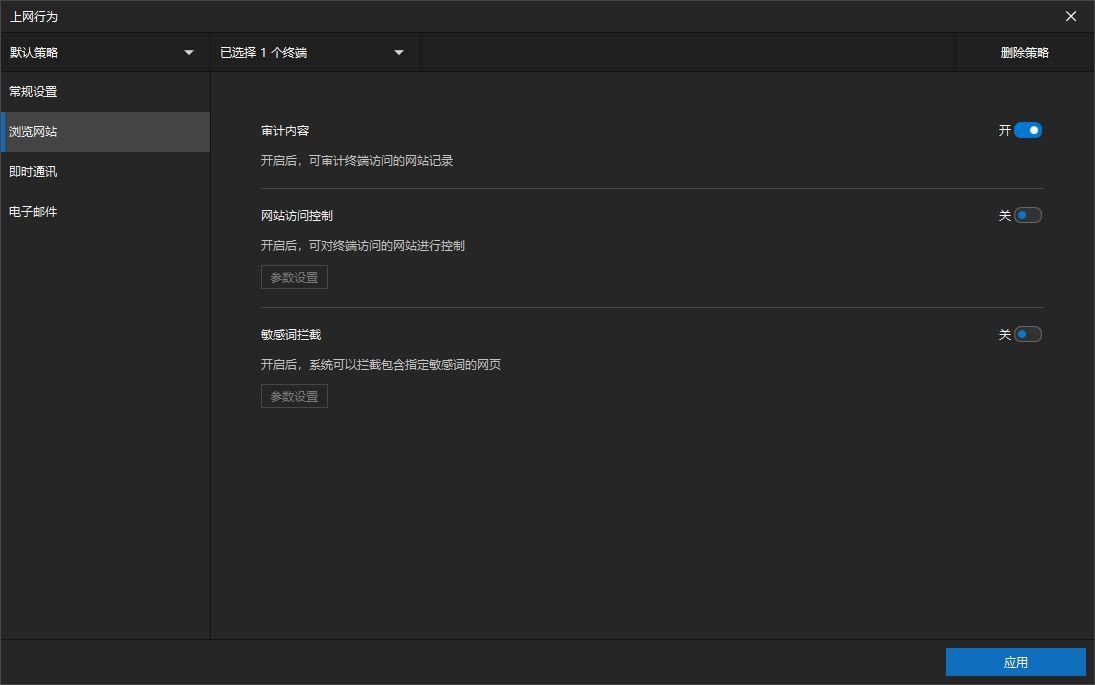The image size is (1095, 685).
Task: Click the 审计内容 heading text
Action: click(285, 131)
